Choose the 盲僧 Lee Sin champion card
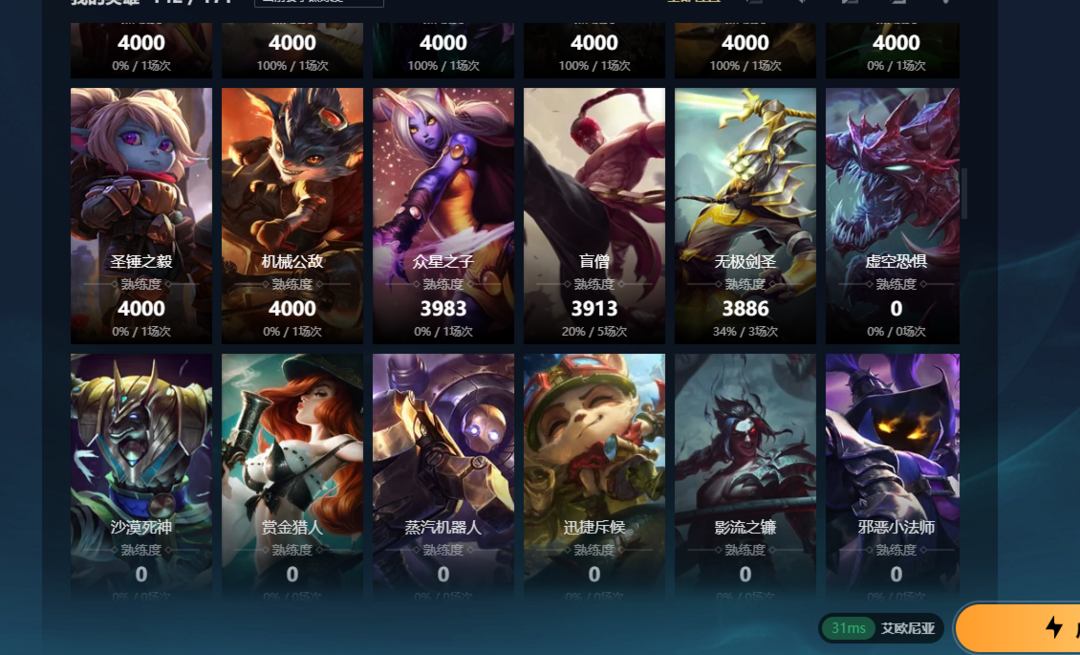 coord(594,216)
